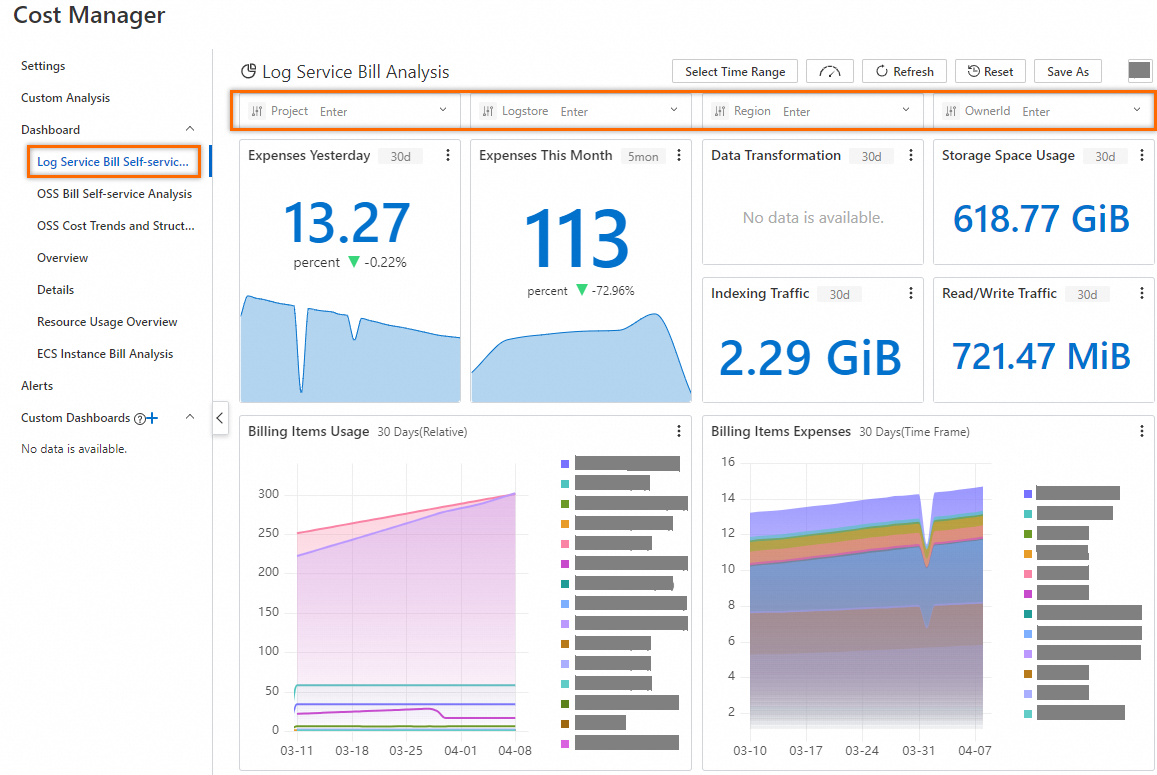1157x775 pixels.
Task: Open Expenses This Month three-dot menu
Action: [x=679, y=155]
